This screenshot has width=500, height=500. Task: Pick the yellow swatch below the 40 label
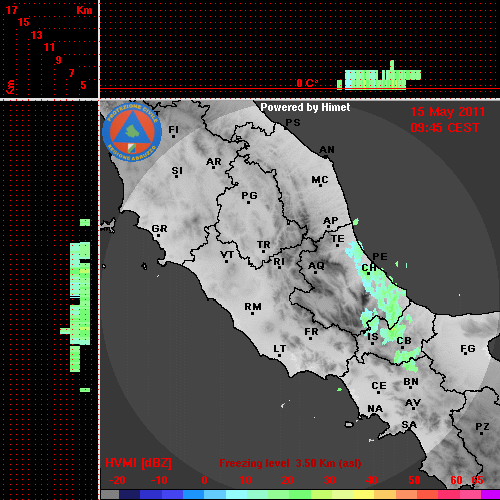[364, 495]
